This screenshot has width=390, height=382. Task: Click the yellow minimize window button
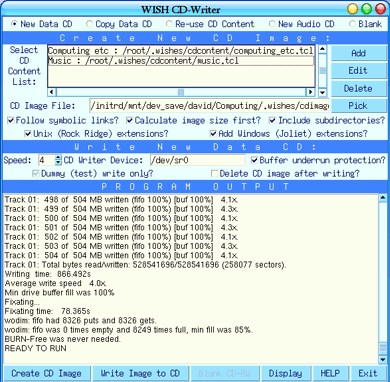(353, 9)
